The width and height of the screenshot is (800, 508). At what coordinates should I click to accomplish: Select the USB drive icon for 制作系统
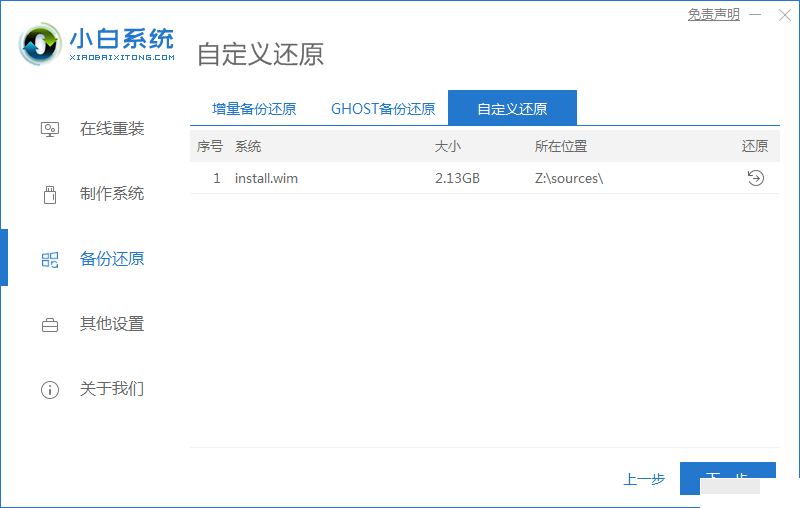click(50, 194)
